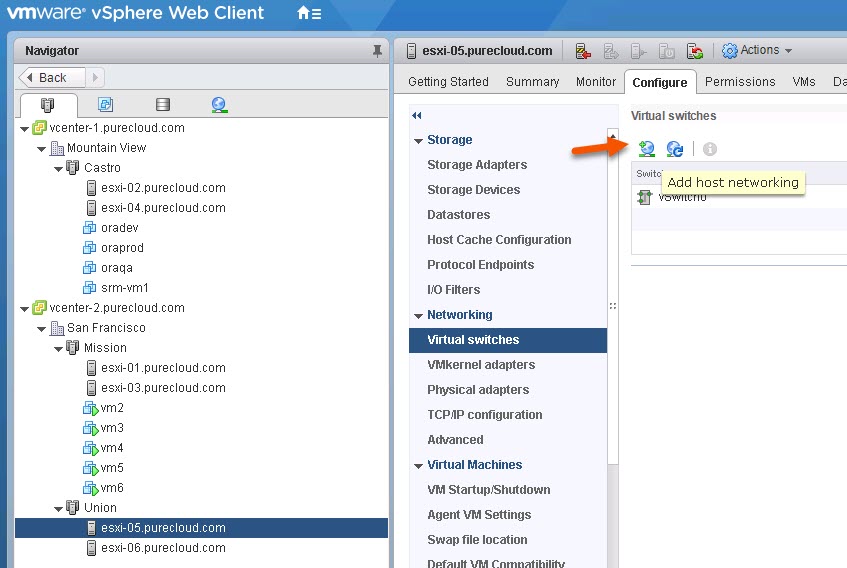
Task: Click the host shutdown toolbar icon
Action: click(667, 51)
